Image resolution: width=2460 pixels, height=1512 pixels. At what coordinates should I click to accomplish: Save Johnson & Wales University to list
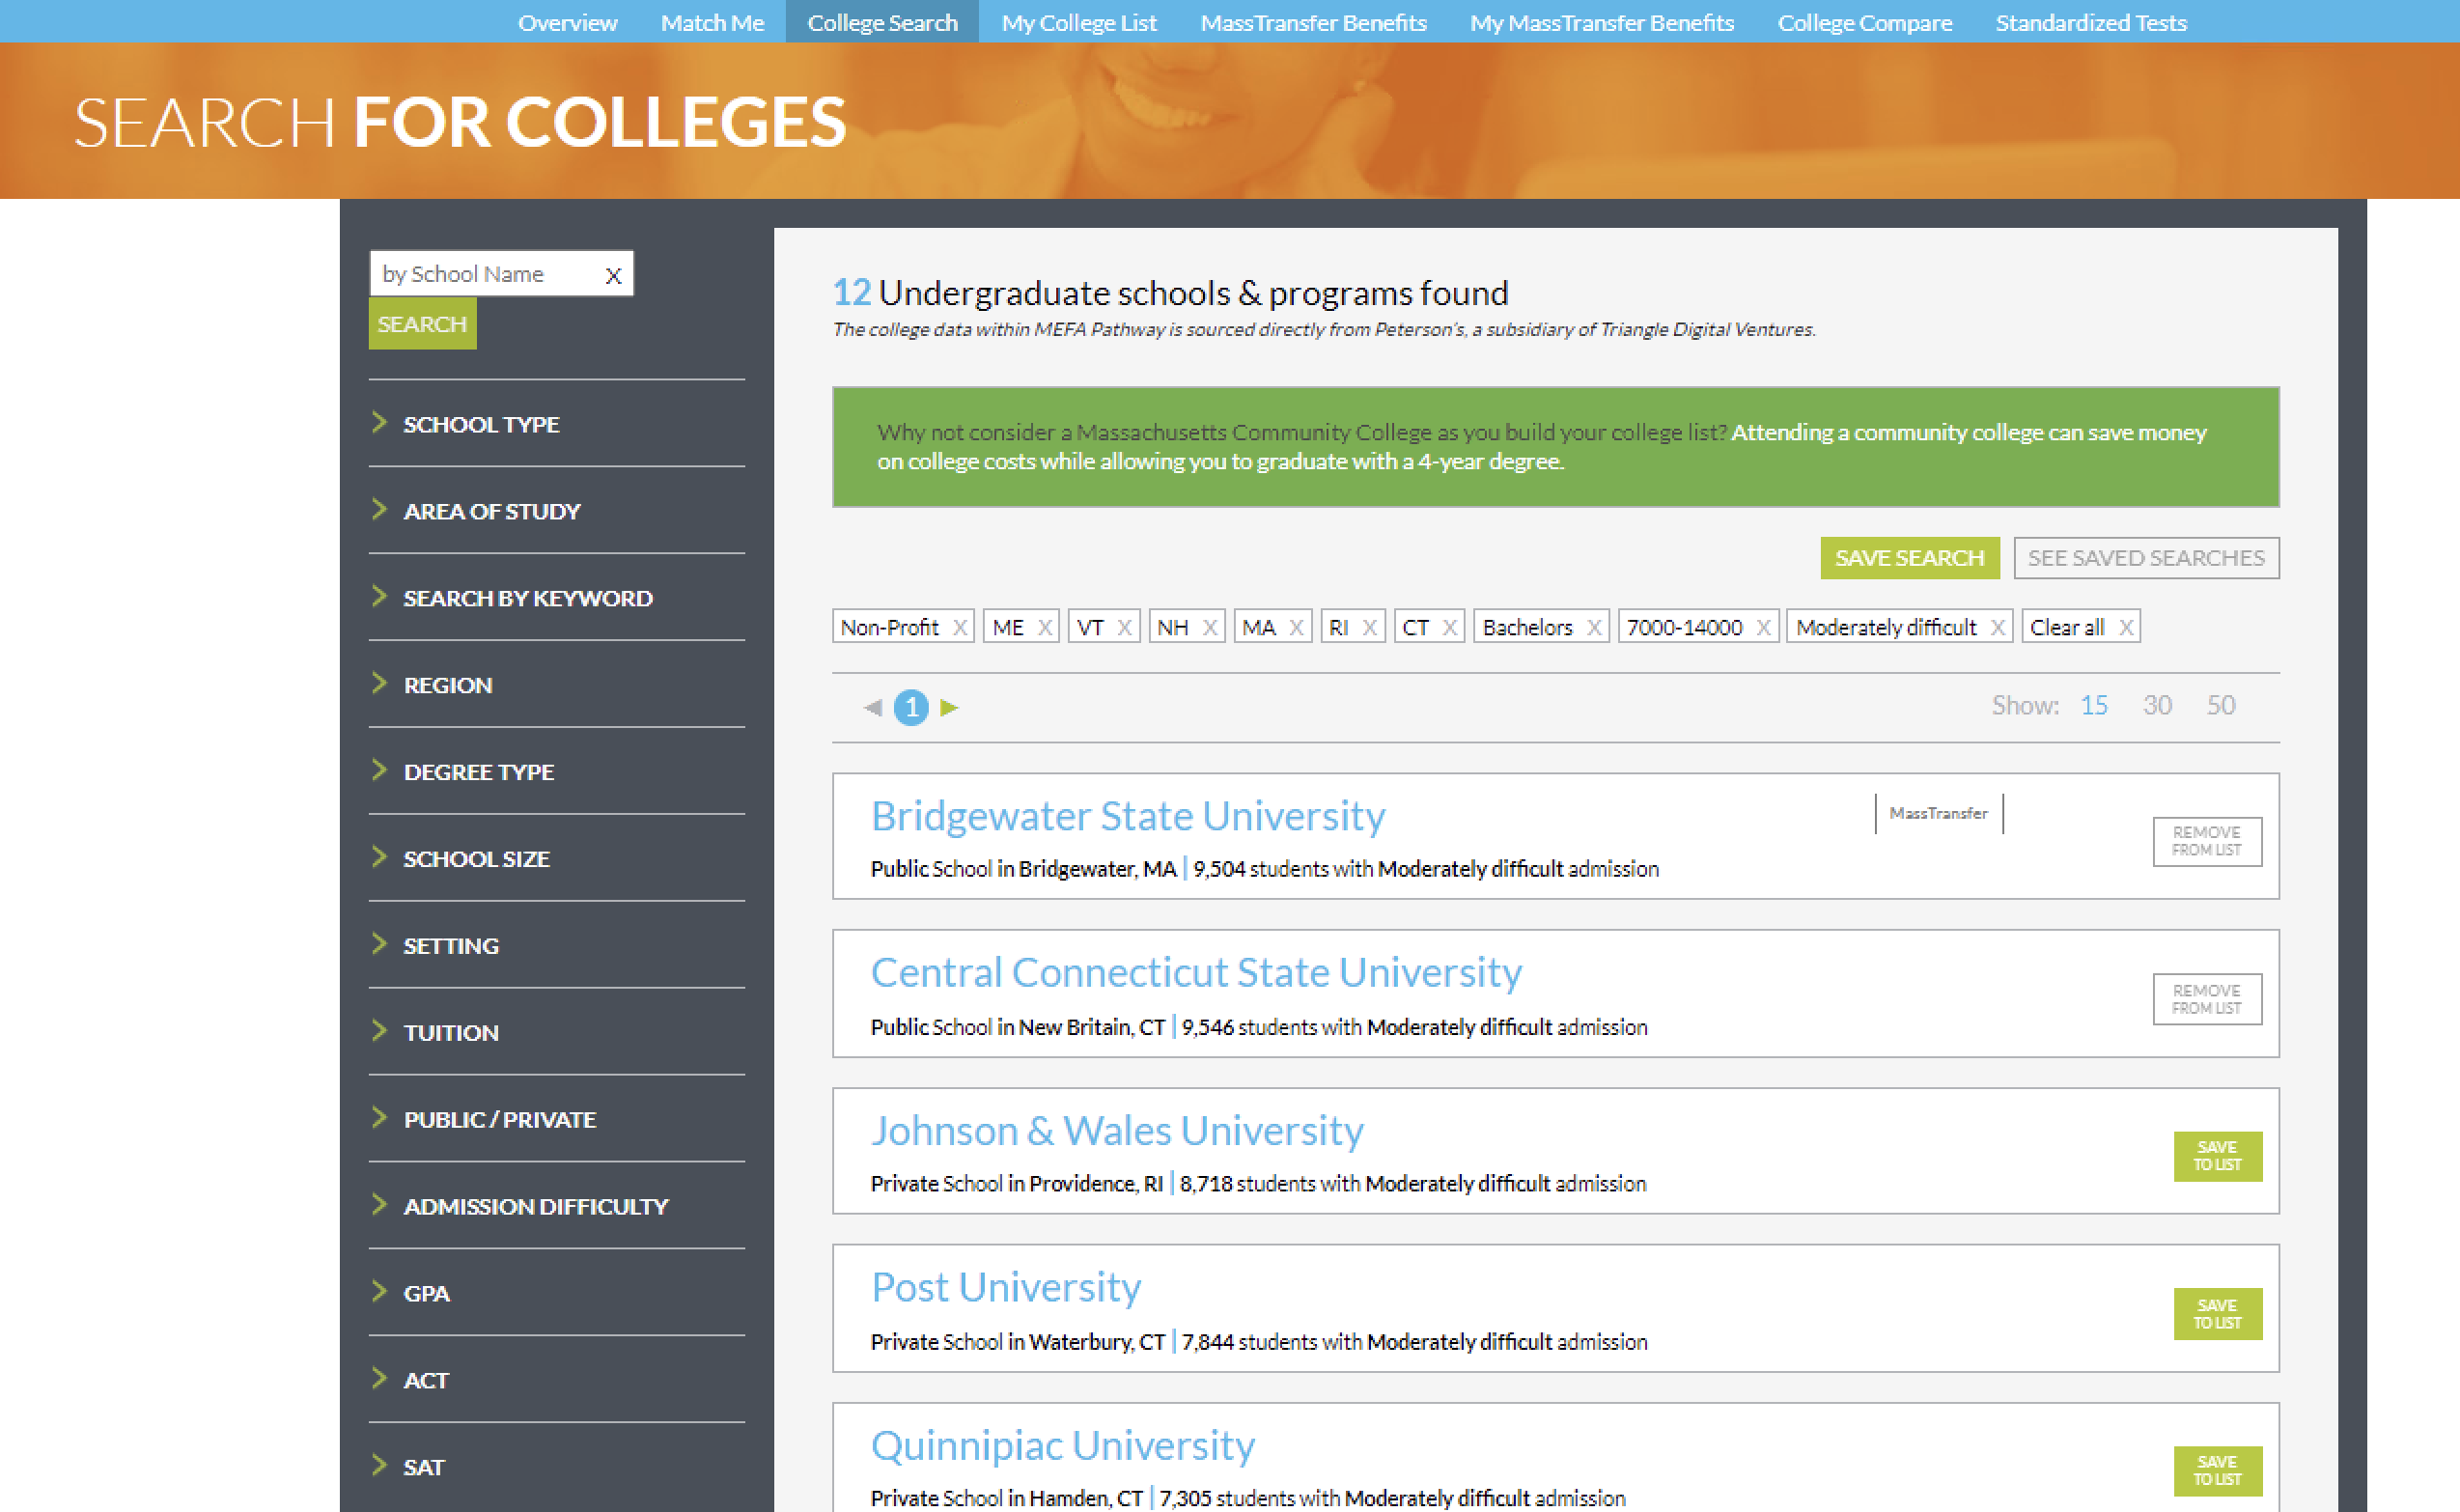click(2216, 1156)
